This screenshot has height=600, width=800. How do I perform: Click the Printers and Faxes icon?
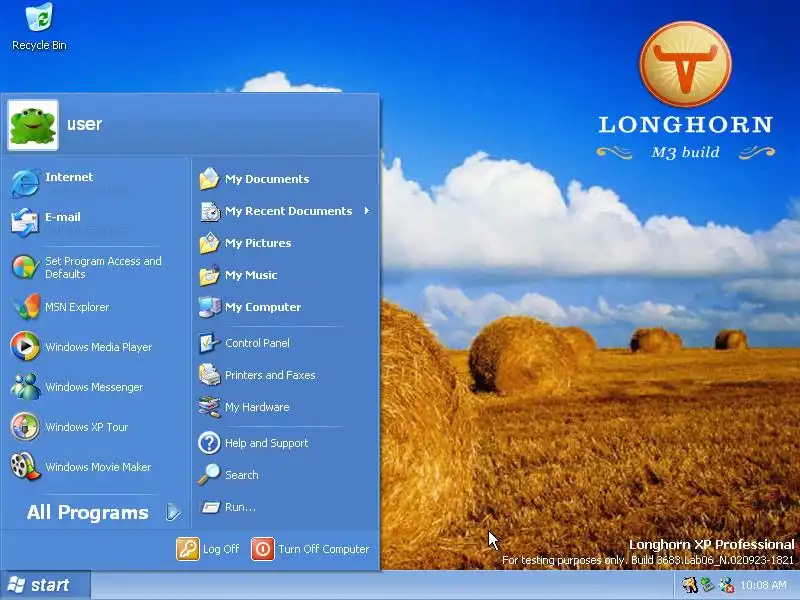click(209, 375)
